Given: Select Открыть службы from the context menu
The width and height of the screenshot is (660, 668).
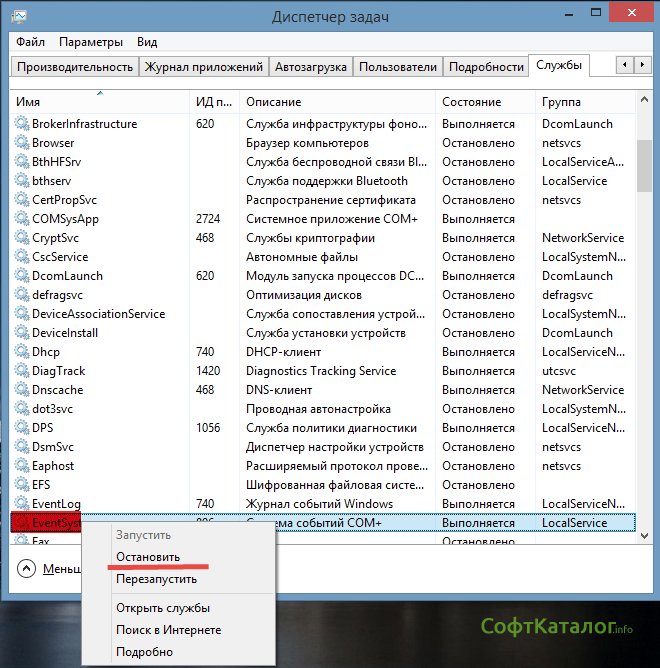Looking at the screenshot, I should point(163,608).
